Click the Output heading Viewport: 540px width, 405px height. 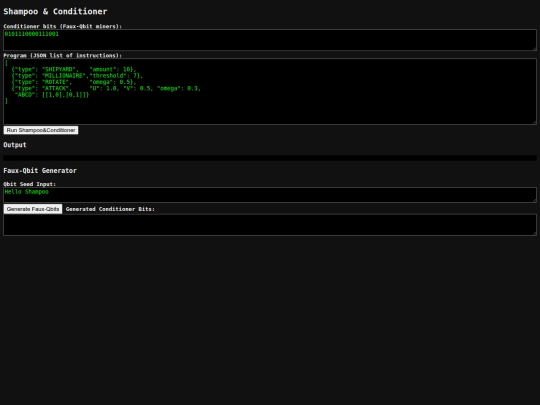(x=15, y=145)
